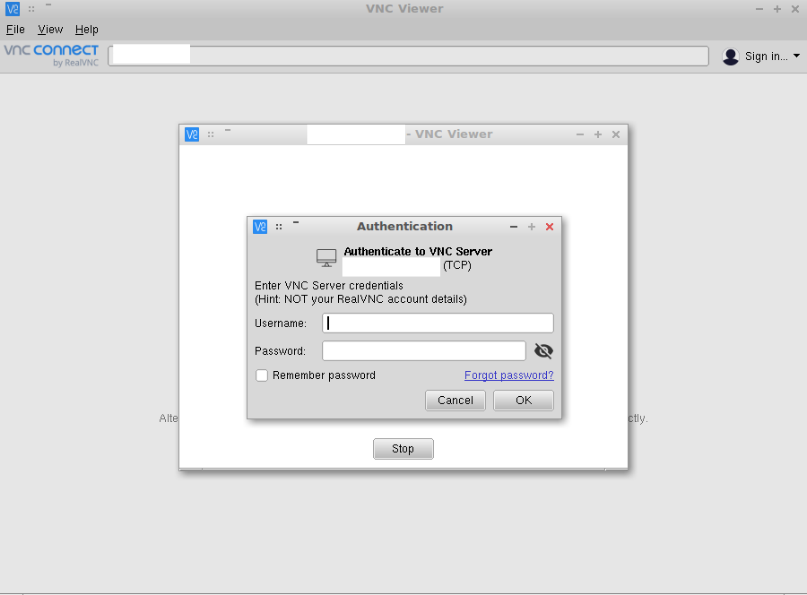Focus the Password input field
Image resolution: width=807 pixels, height=595 pixels.
[x=424, y=351]
